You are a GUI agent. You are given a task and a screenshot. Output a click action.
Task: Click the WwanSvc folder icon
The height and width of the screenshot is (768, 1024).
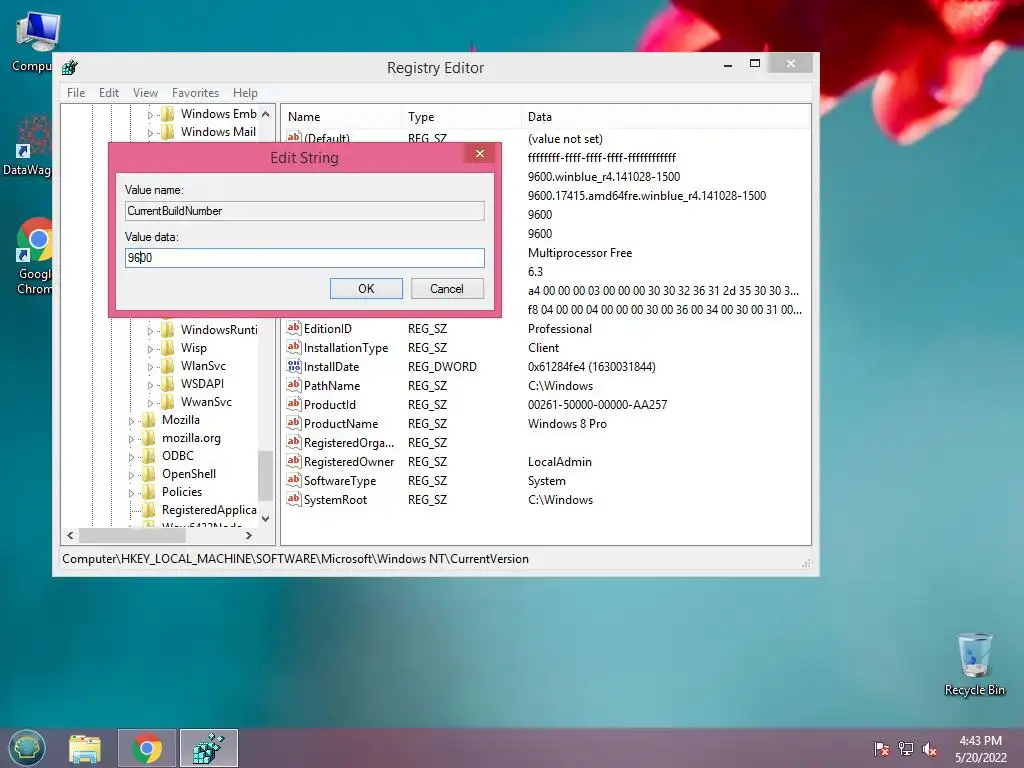pyautogui.click(x=168, y=402)
